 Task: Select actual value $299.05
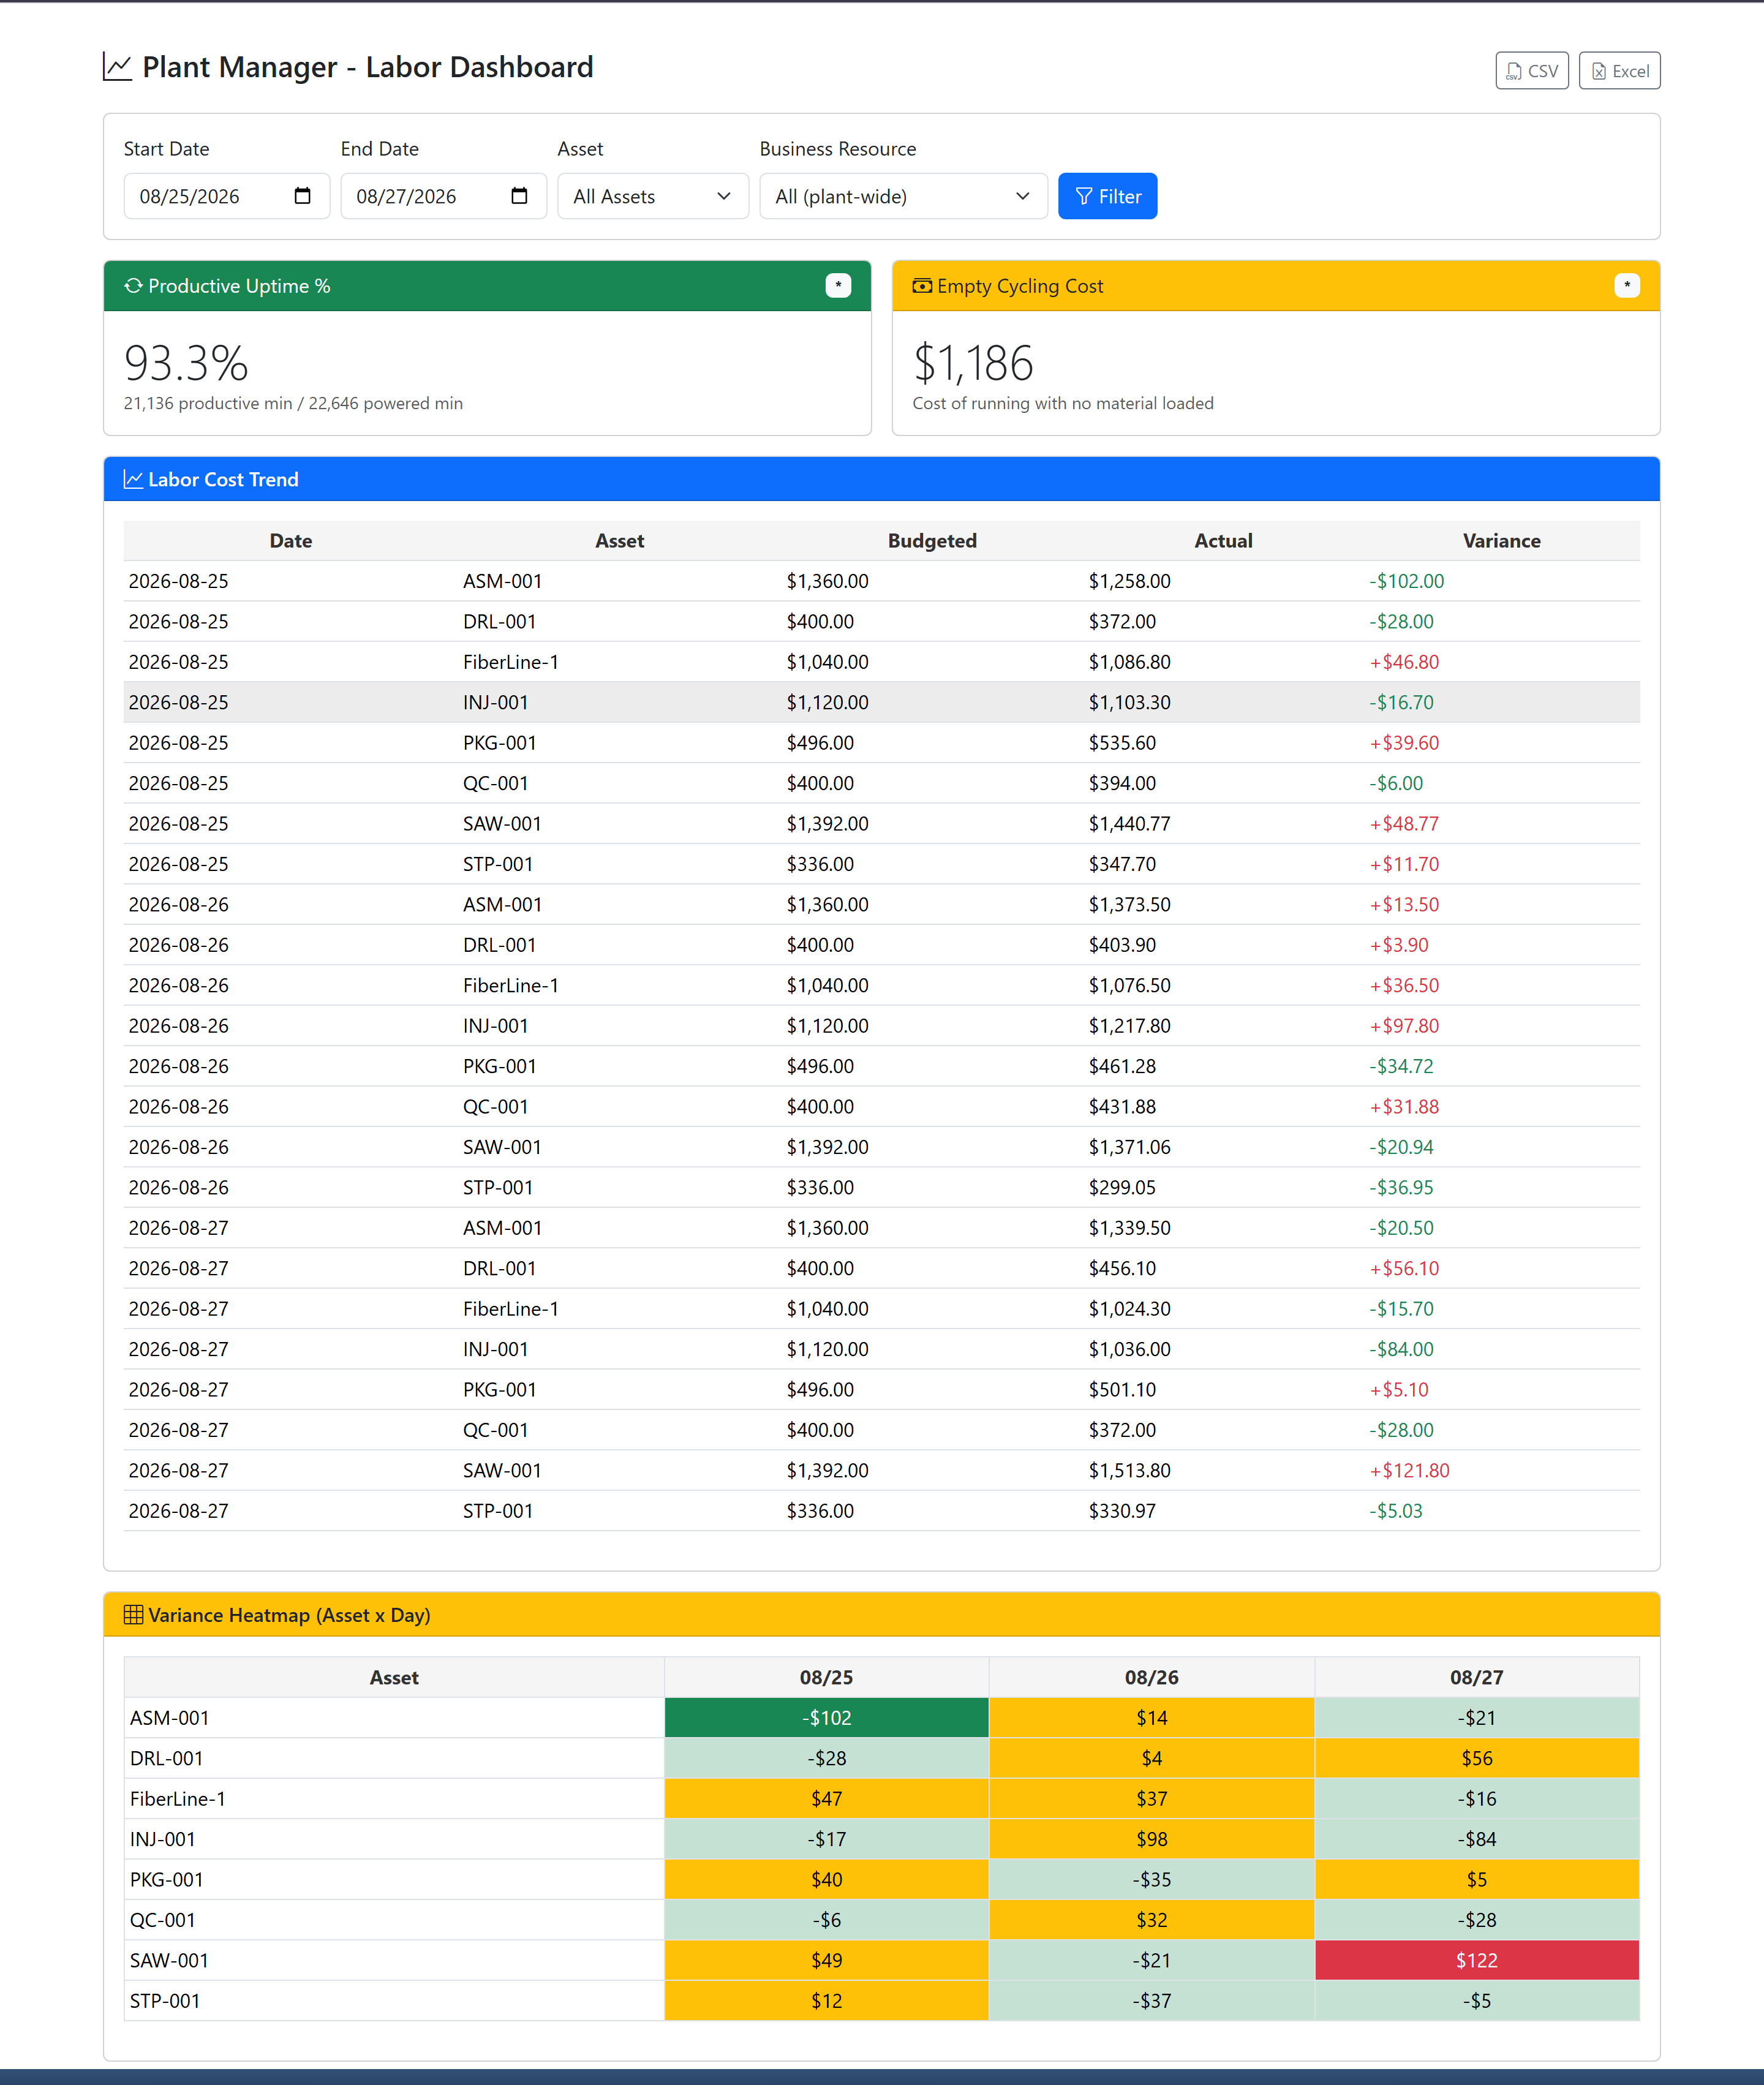coord(1122,1187)
